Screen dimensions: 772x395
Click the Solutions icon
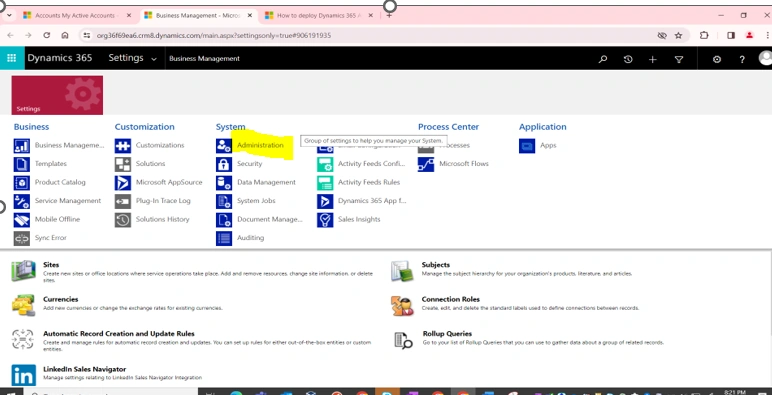[x=123, y=164]
